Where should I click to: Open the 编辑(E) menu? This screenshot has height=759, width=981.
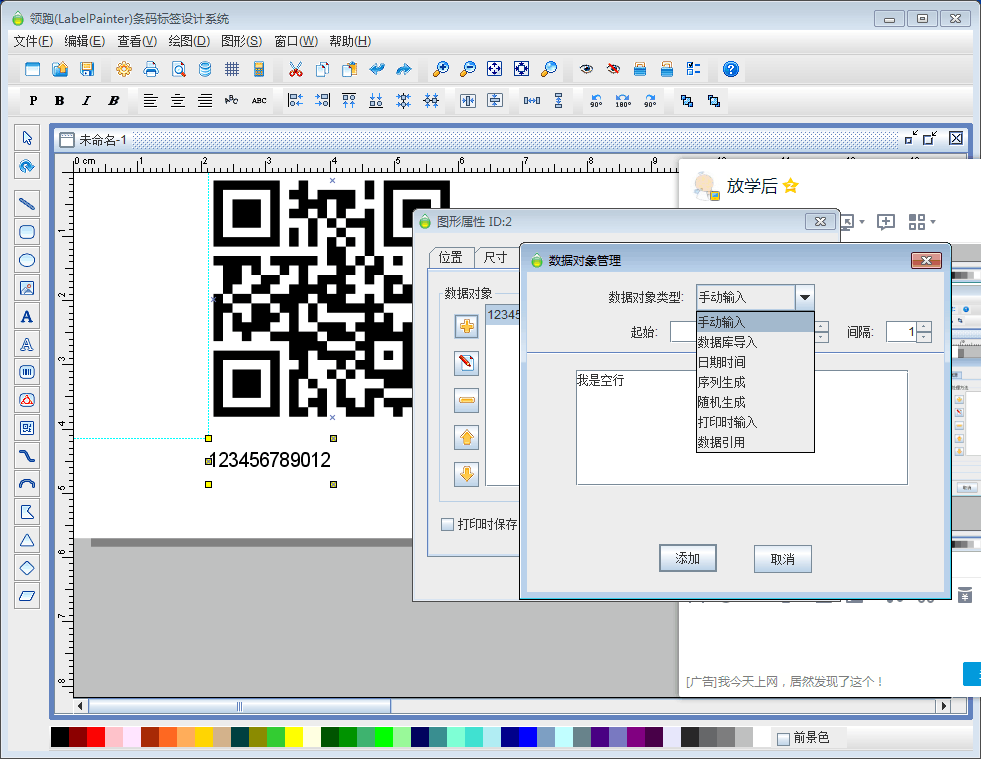coord(84,41)
